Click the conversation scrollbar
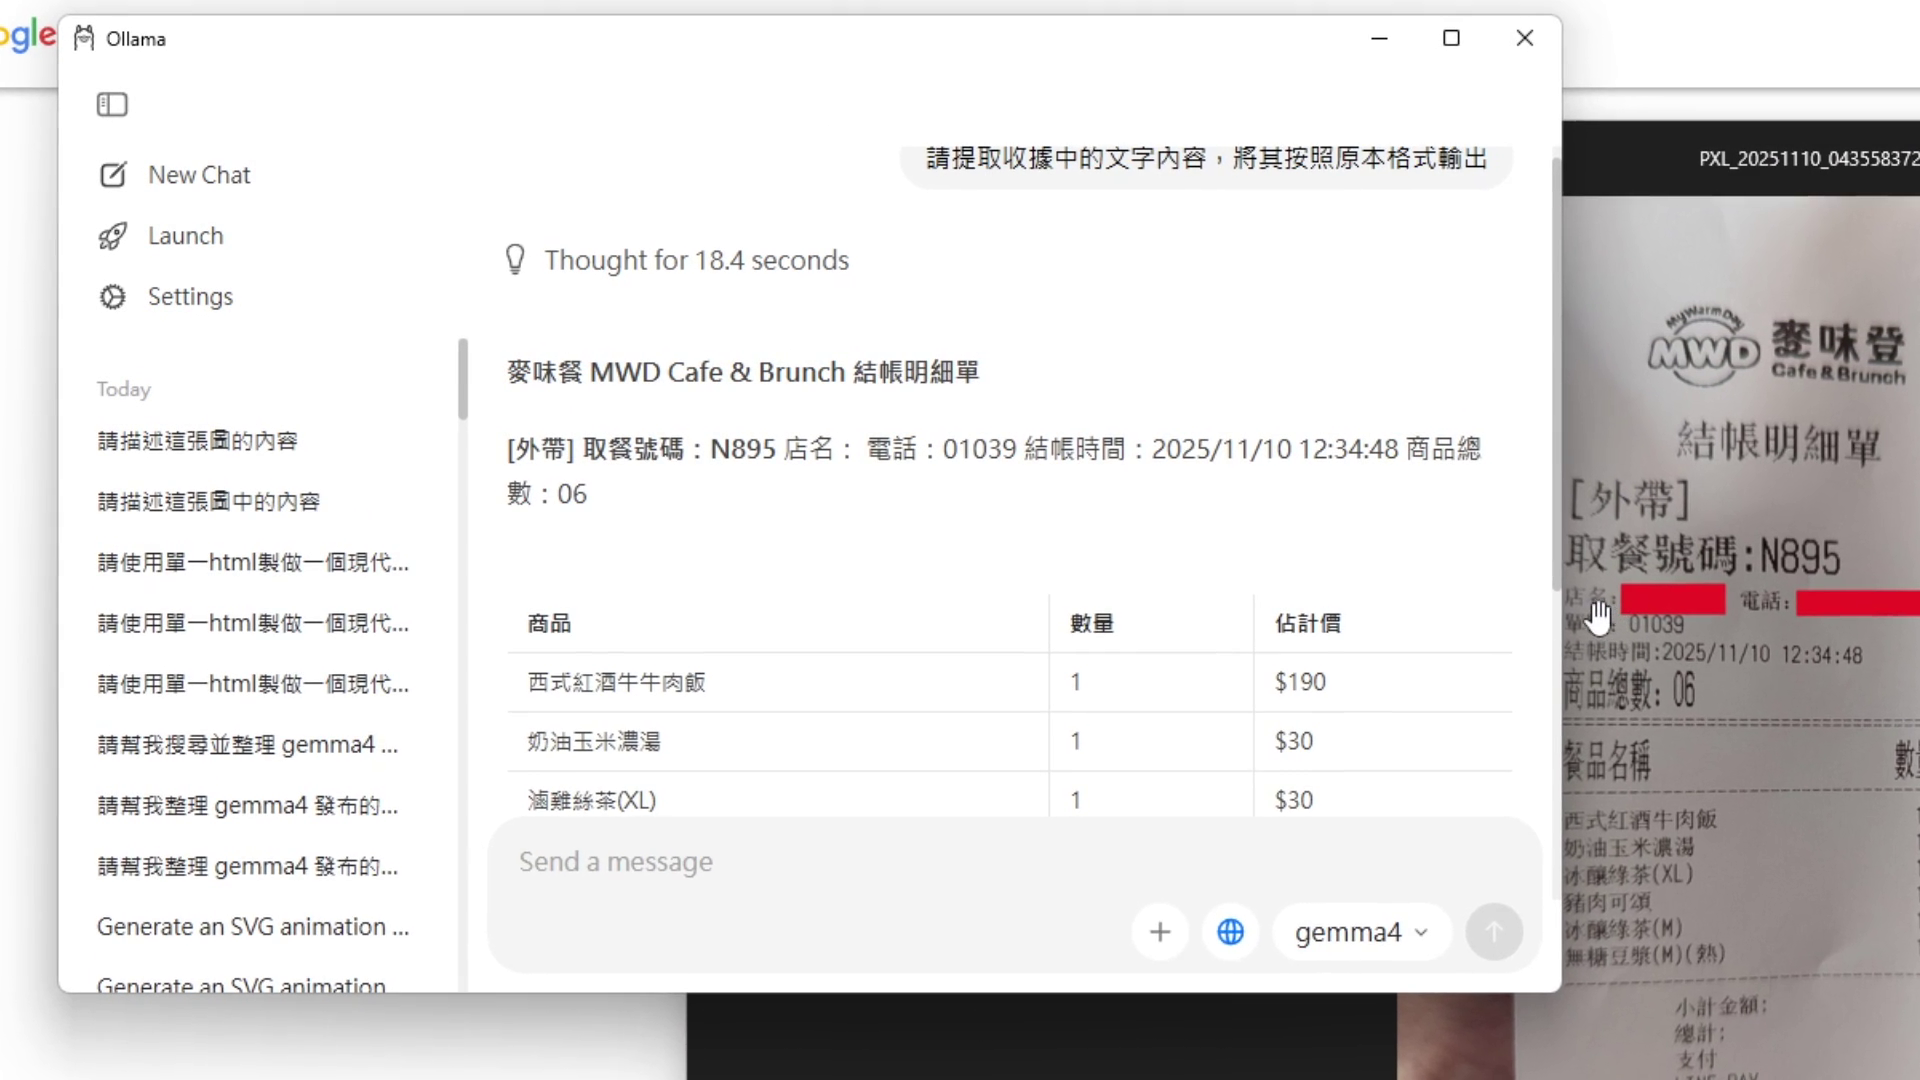This screenshot has height=1080, width=1920. [x=1555, y=372]
